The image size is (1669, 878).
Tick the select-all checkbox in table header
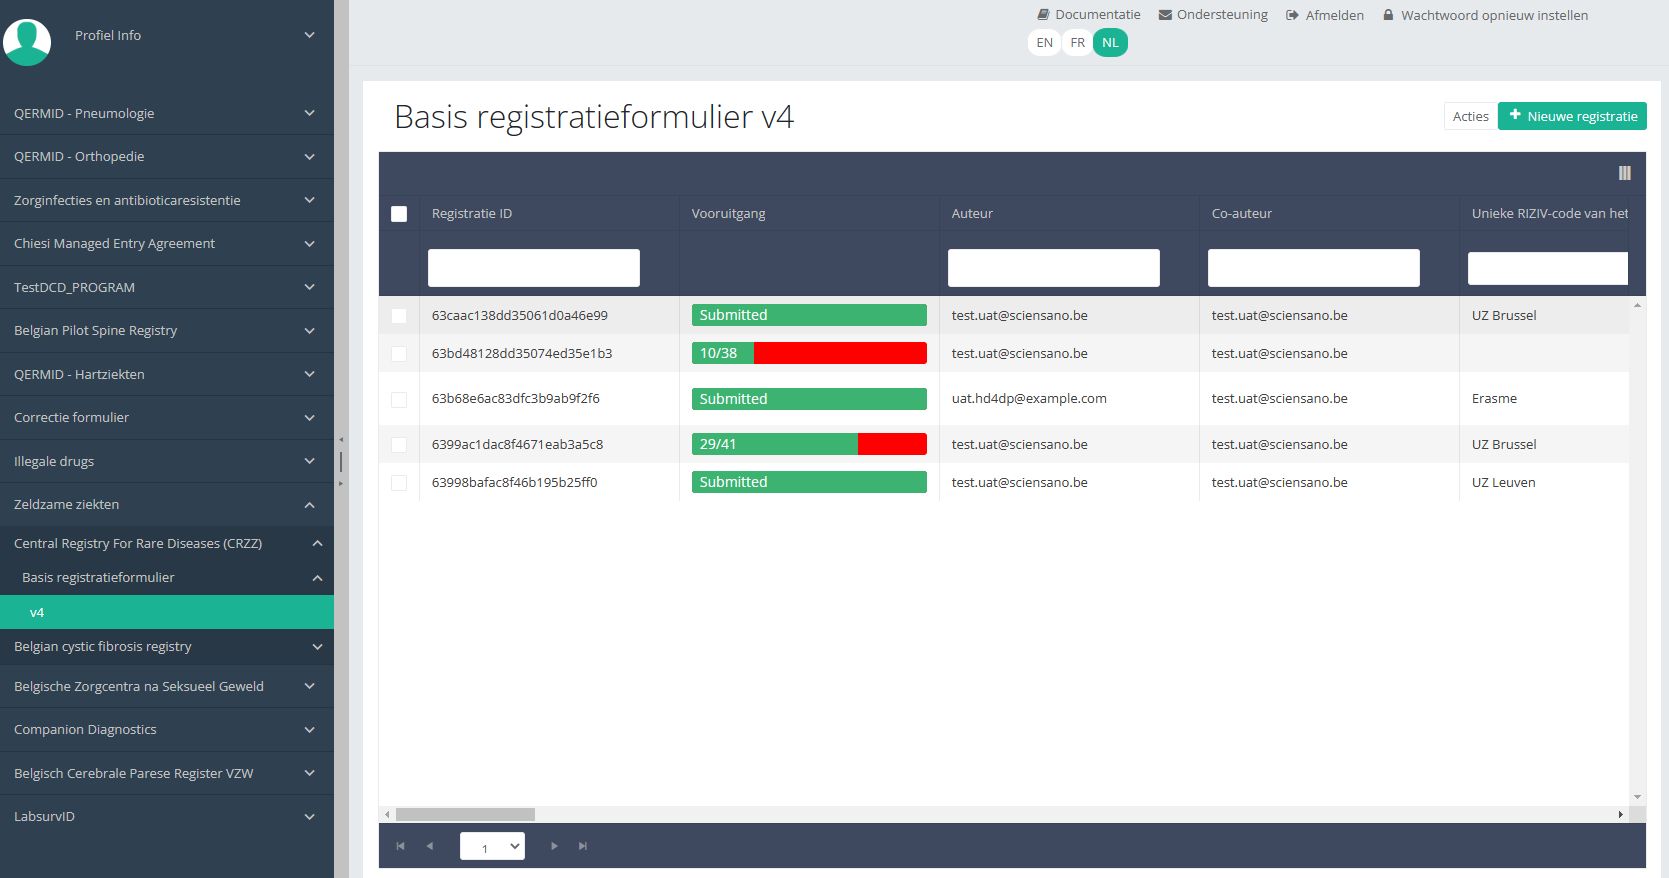[x=399, y=214]
